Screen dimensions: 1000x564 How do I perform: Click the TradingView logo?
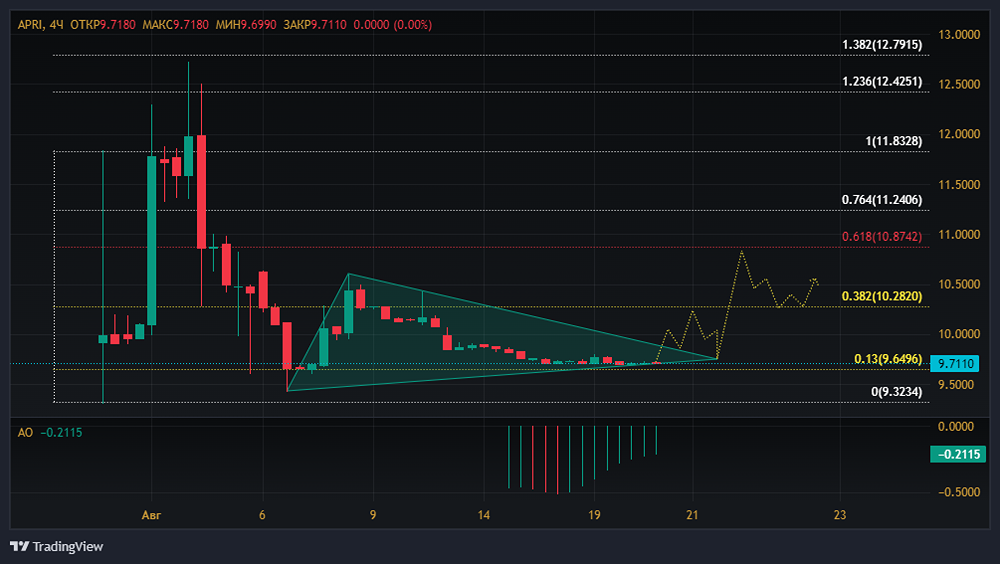(x=56, y=546)
